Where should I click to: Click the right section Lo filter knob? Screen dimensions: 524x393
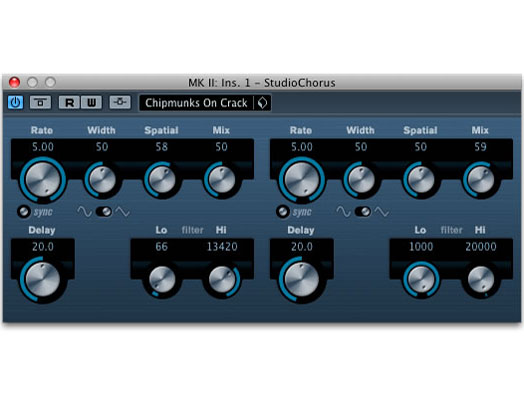coord(421,279)
